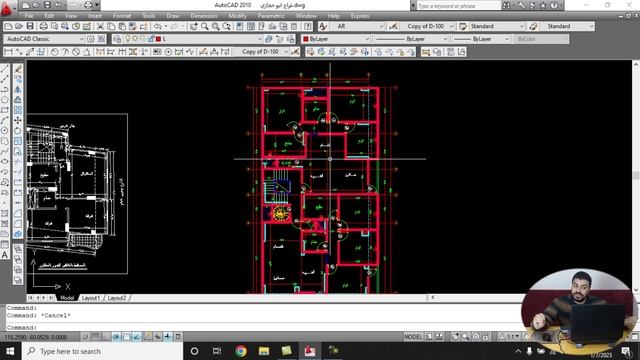
Task: Click the binoculars search icon in InfoCenter
Action: (x=507, y=5)
